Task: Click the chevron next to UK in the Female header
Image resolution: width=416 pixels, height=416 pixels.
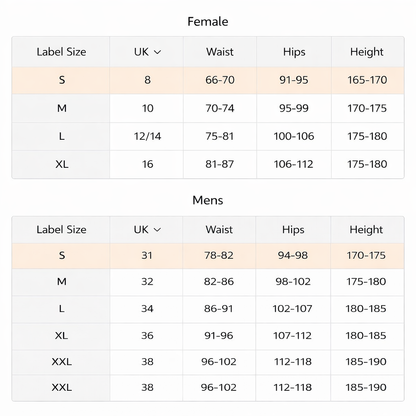Action: pos(157,52)
